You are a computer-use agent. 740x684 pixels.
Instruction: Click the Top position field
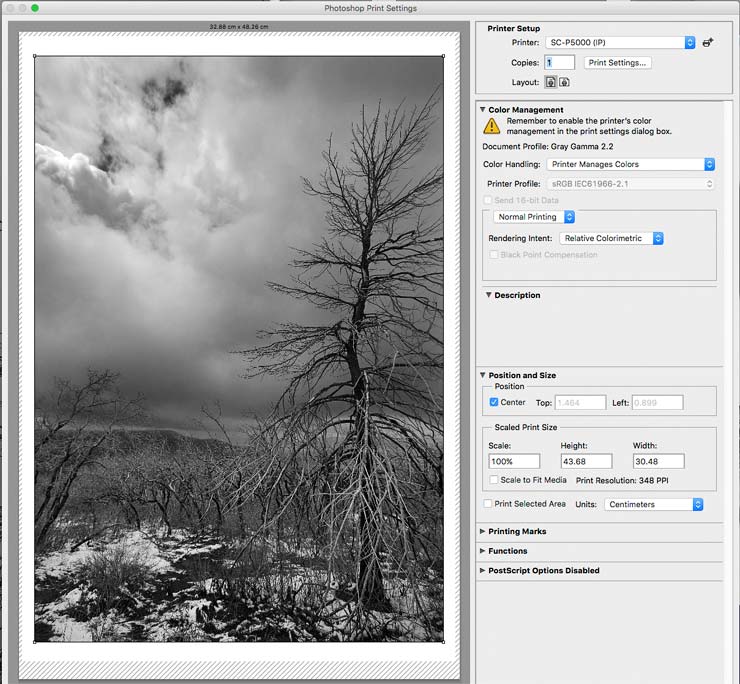(x=580, y=403)
